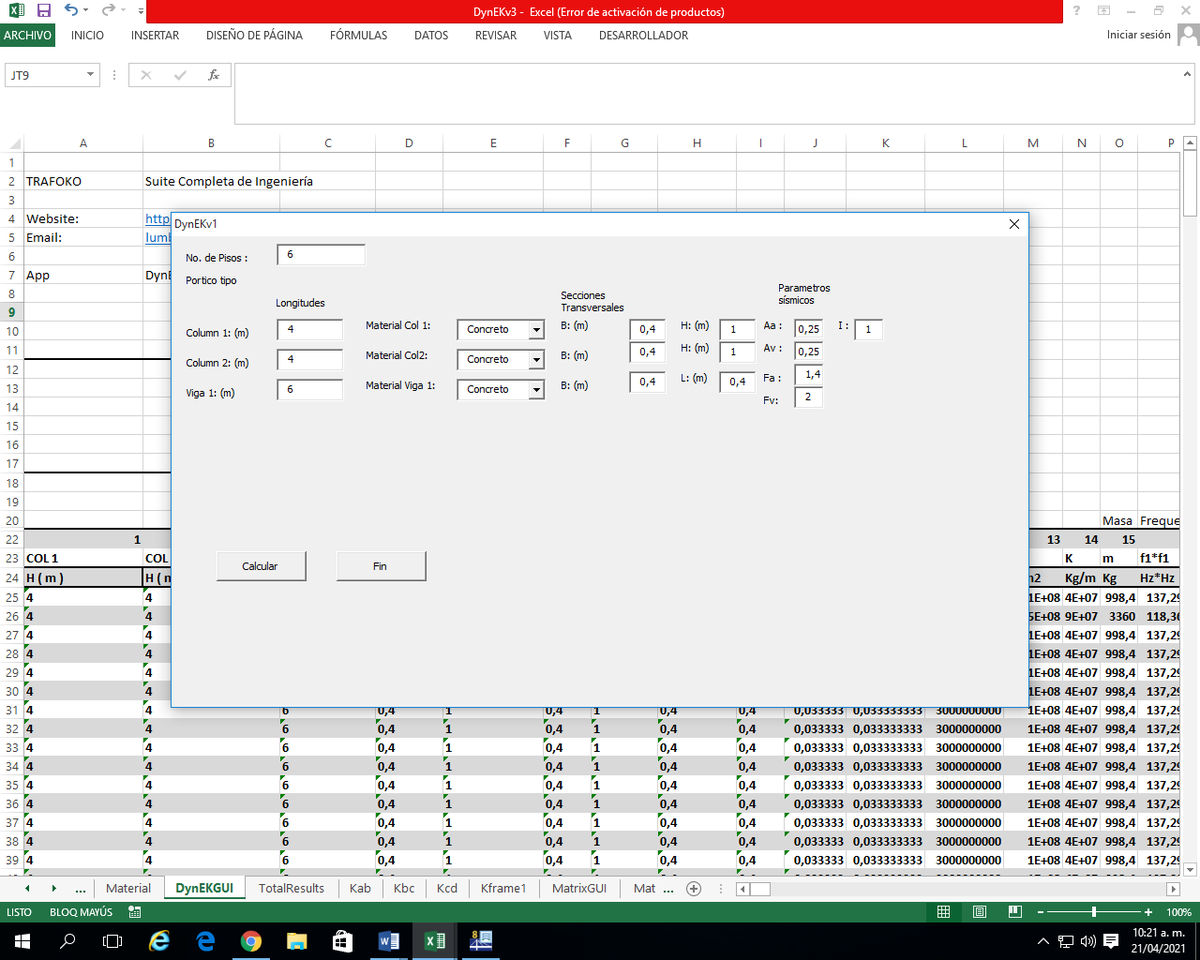
Task: Open Task View on the taskbar
Action: coord(113,941)
